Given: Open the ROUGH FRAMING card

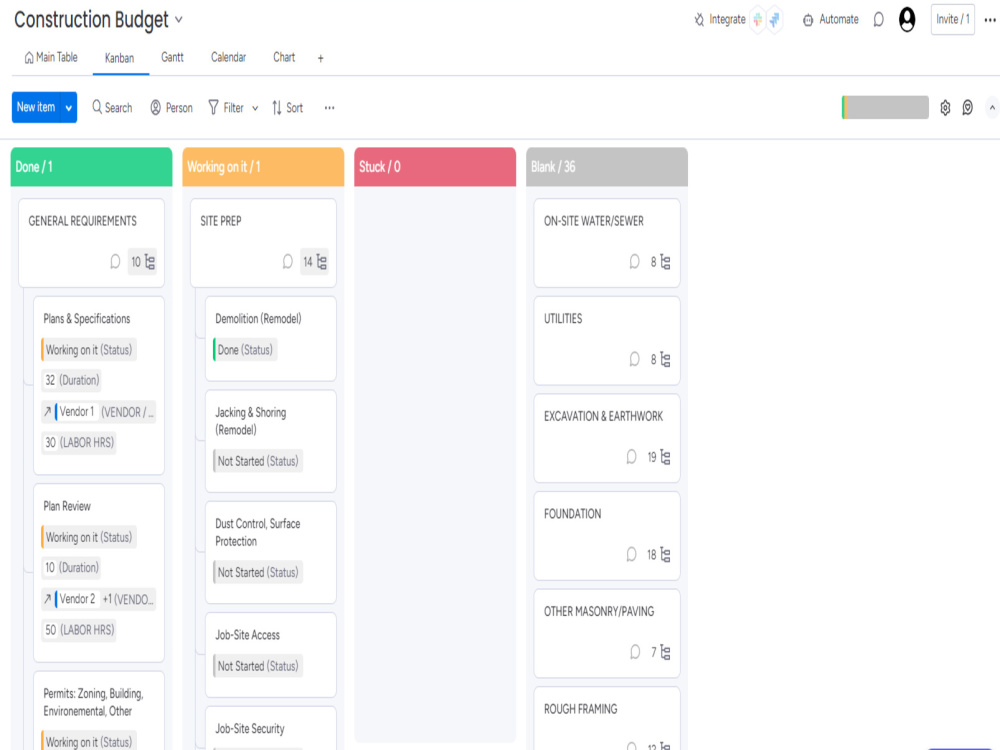Looking at the screenshot, I should [x=607, y=719].
